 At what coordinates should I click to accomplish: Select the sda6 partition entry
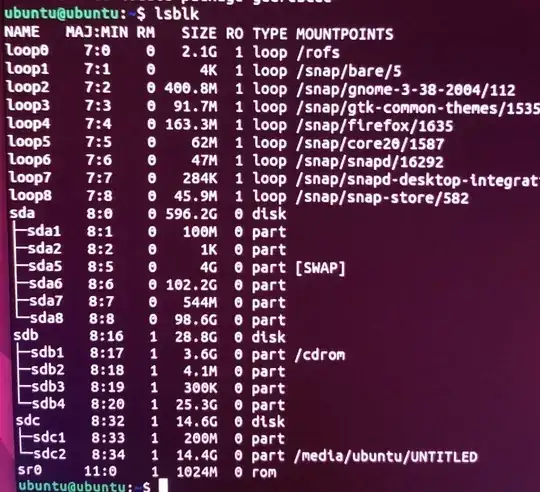point(46,284)
